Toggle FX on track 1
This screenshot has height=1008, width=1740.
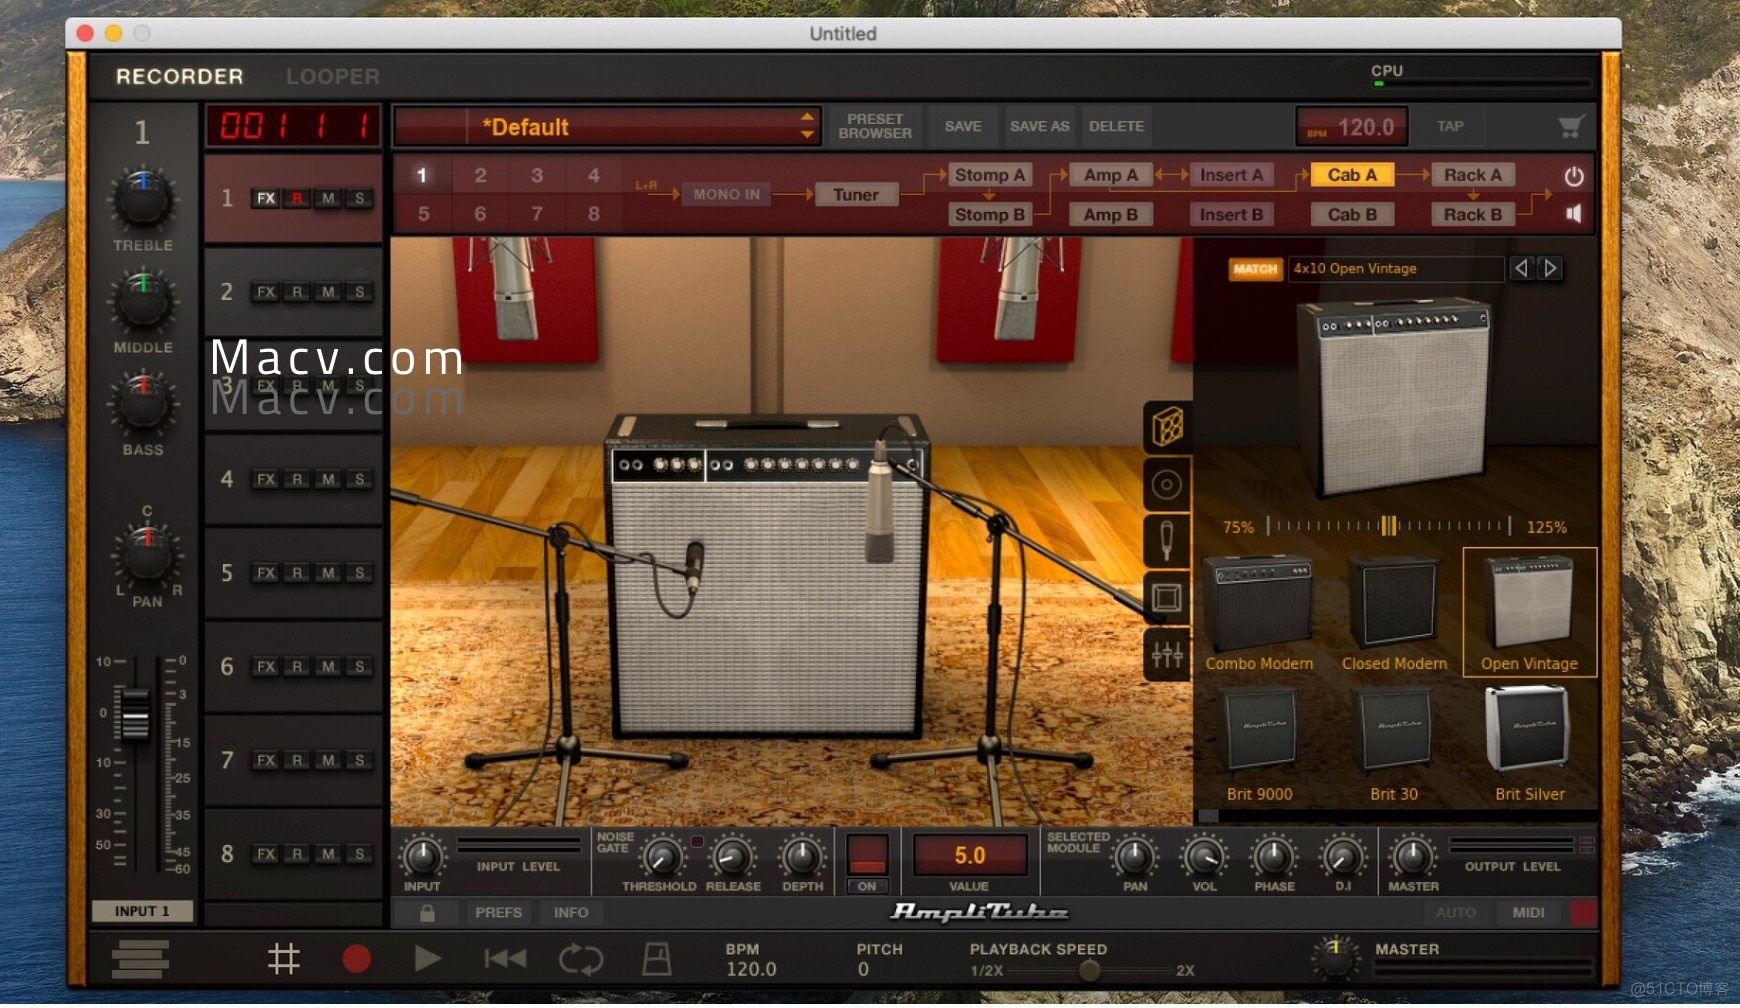(x=265, y=198)
